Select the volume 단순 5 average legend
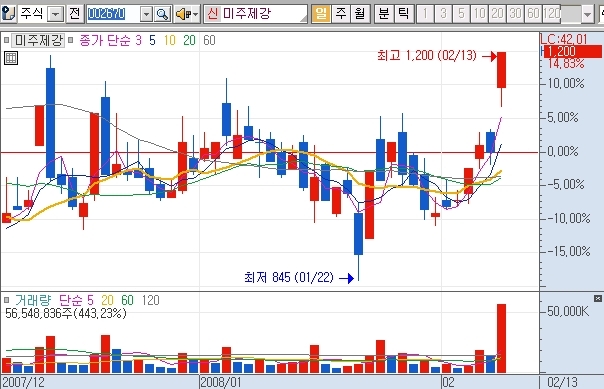The image size is (604, 389). coord(76,300)
